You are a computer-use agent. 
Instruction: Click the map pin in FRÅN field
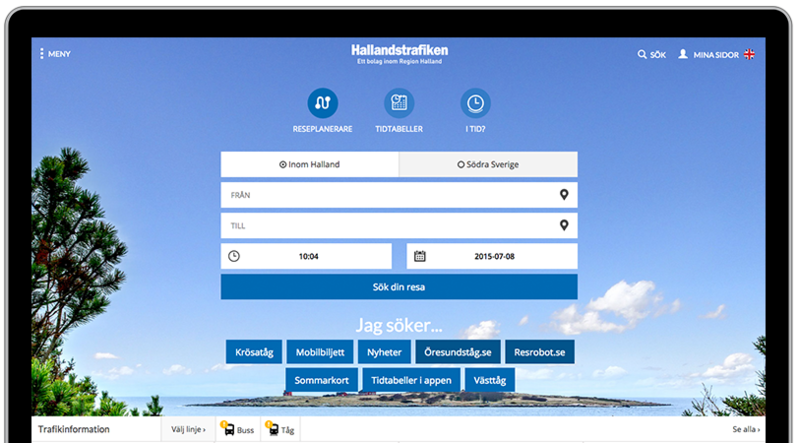[x=564, y=194]
